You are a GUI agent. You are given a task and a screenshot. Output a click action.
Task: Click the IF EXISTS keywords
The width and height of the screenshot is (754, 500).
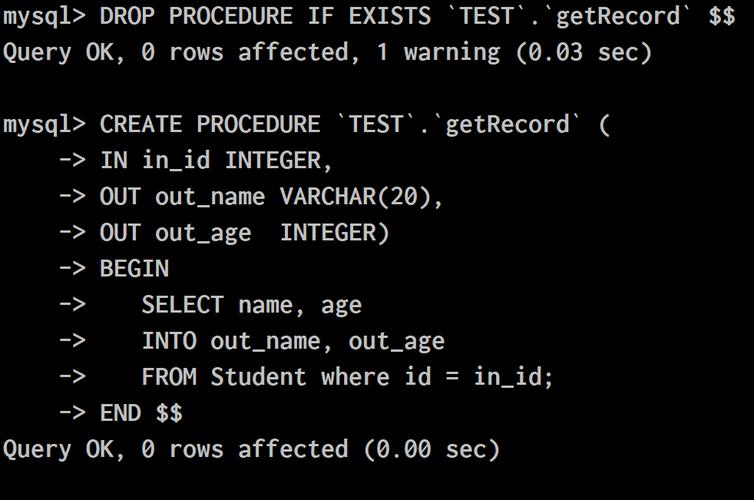point(369,16)
